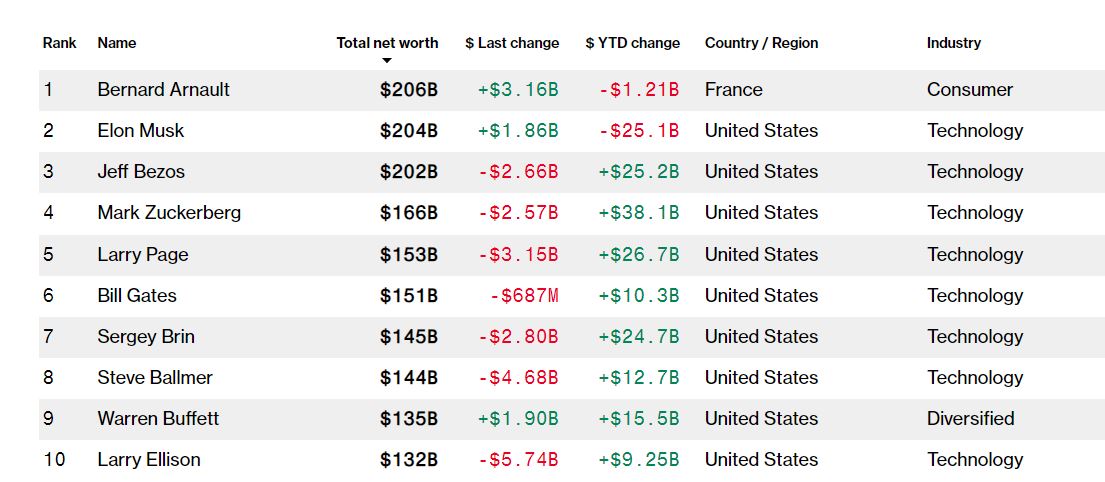Open Mark Zuckerberg's profile
The image size is (1105, 482).
coord(169,213)
